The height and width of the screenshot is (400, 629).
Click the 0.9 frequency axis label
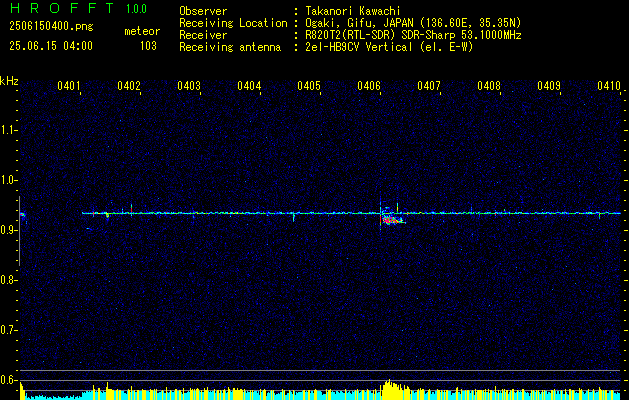pos(8,230)
